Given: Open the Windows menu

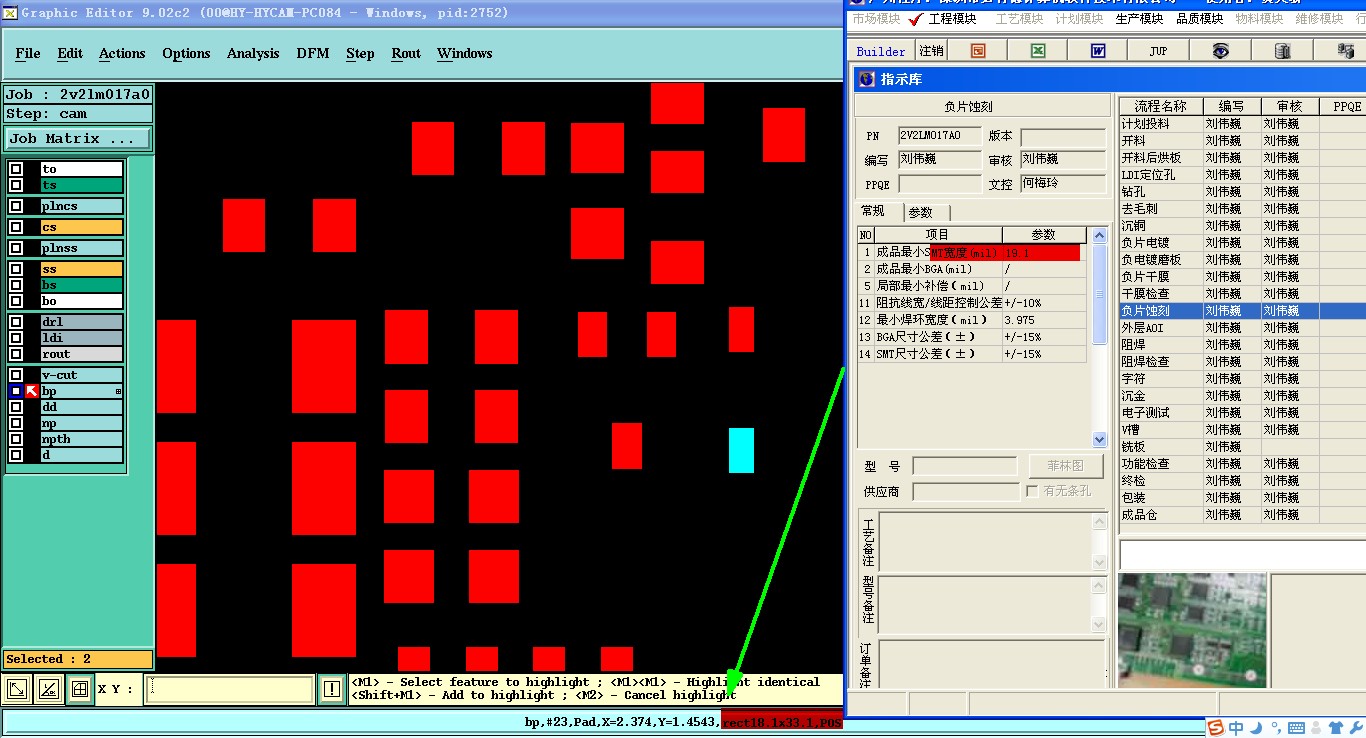Looking at the screenshot, I should [x=464, y=53].
